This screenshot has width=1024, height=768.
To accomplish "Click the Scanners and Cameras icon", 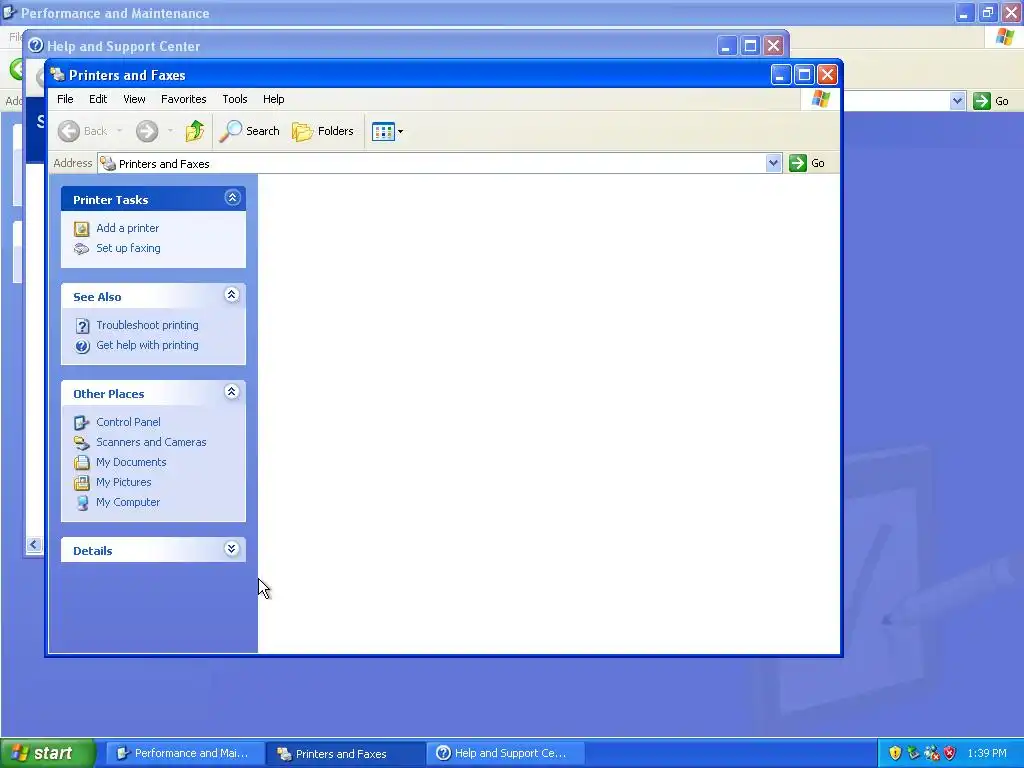I will 82,443.
